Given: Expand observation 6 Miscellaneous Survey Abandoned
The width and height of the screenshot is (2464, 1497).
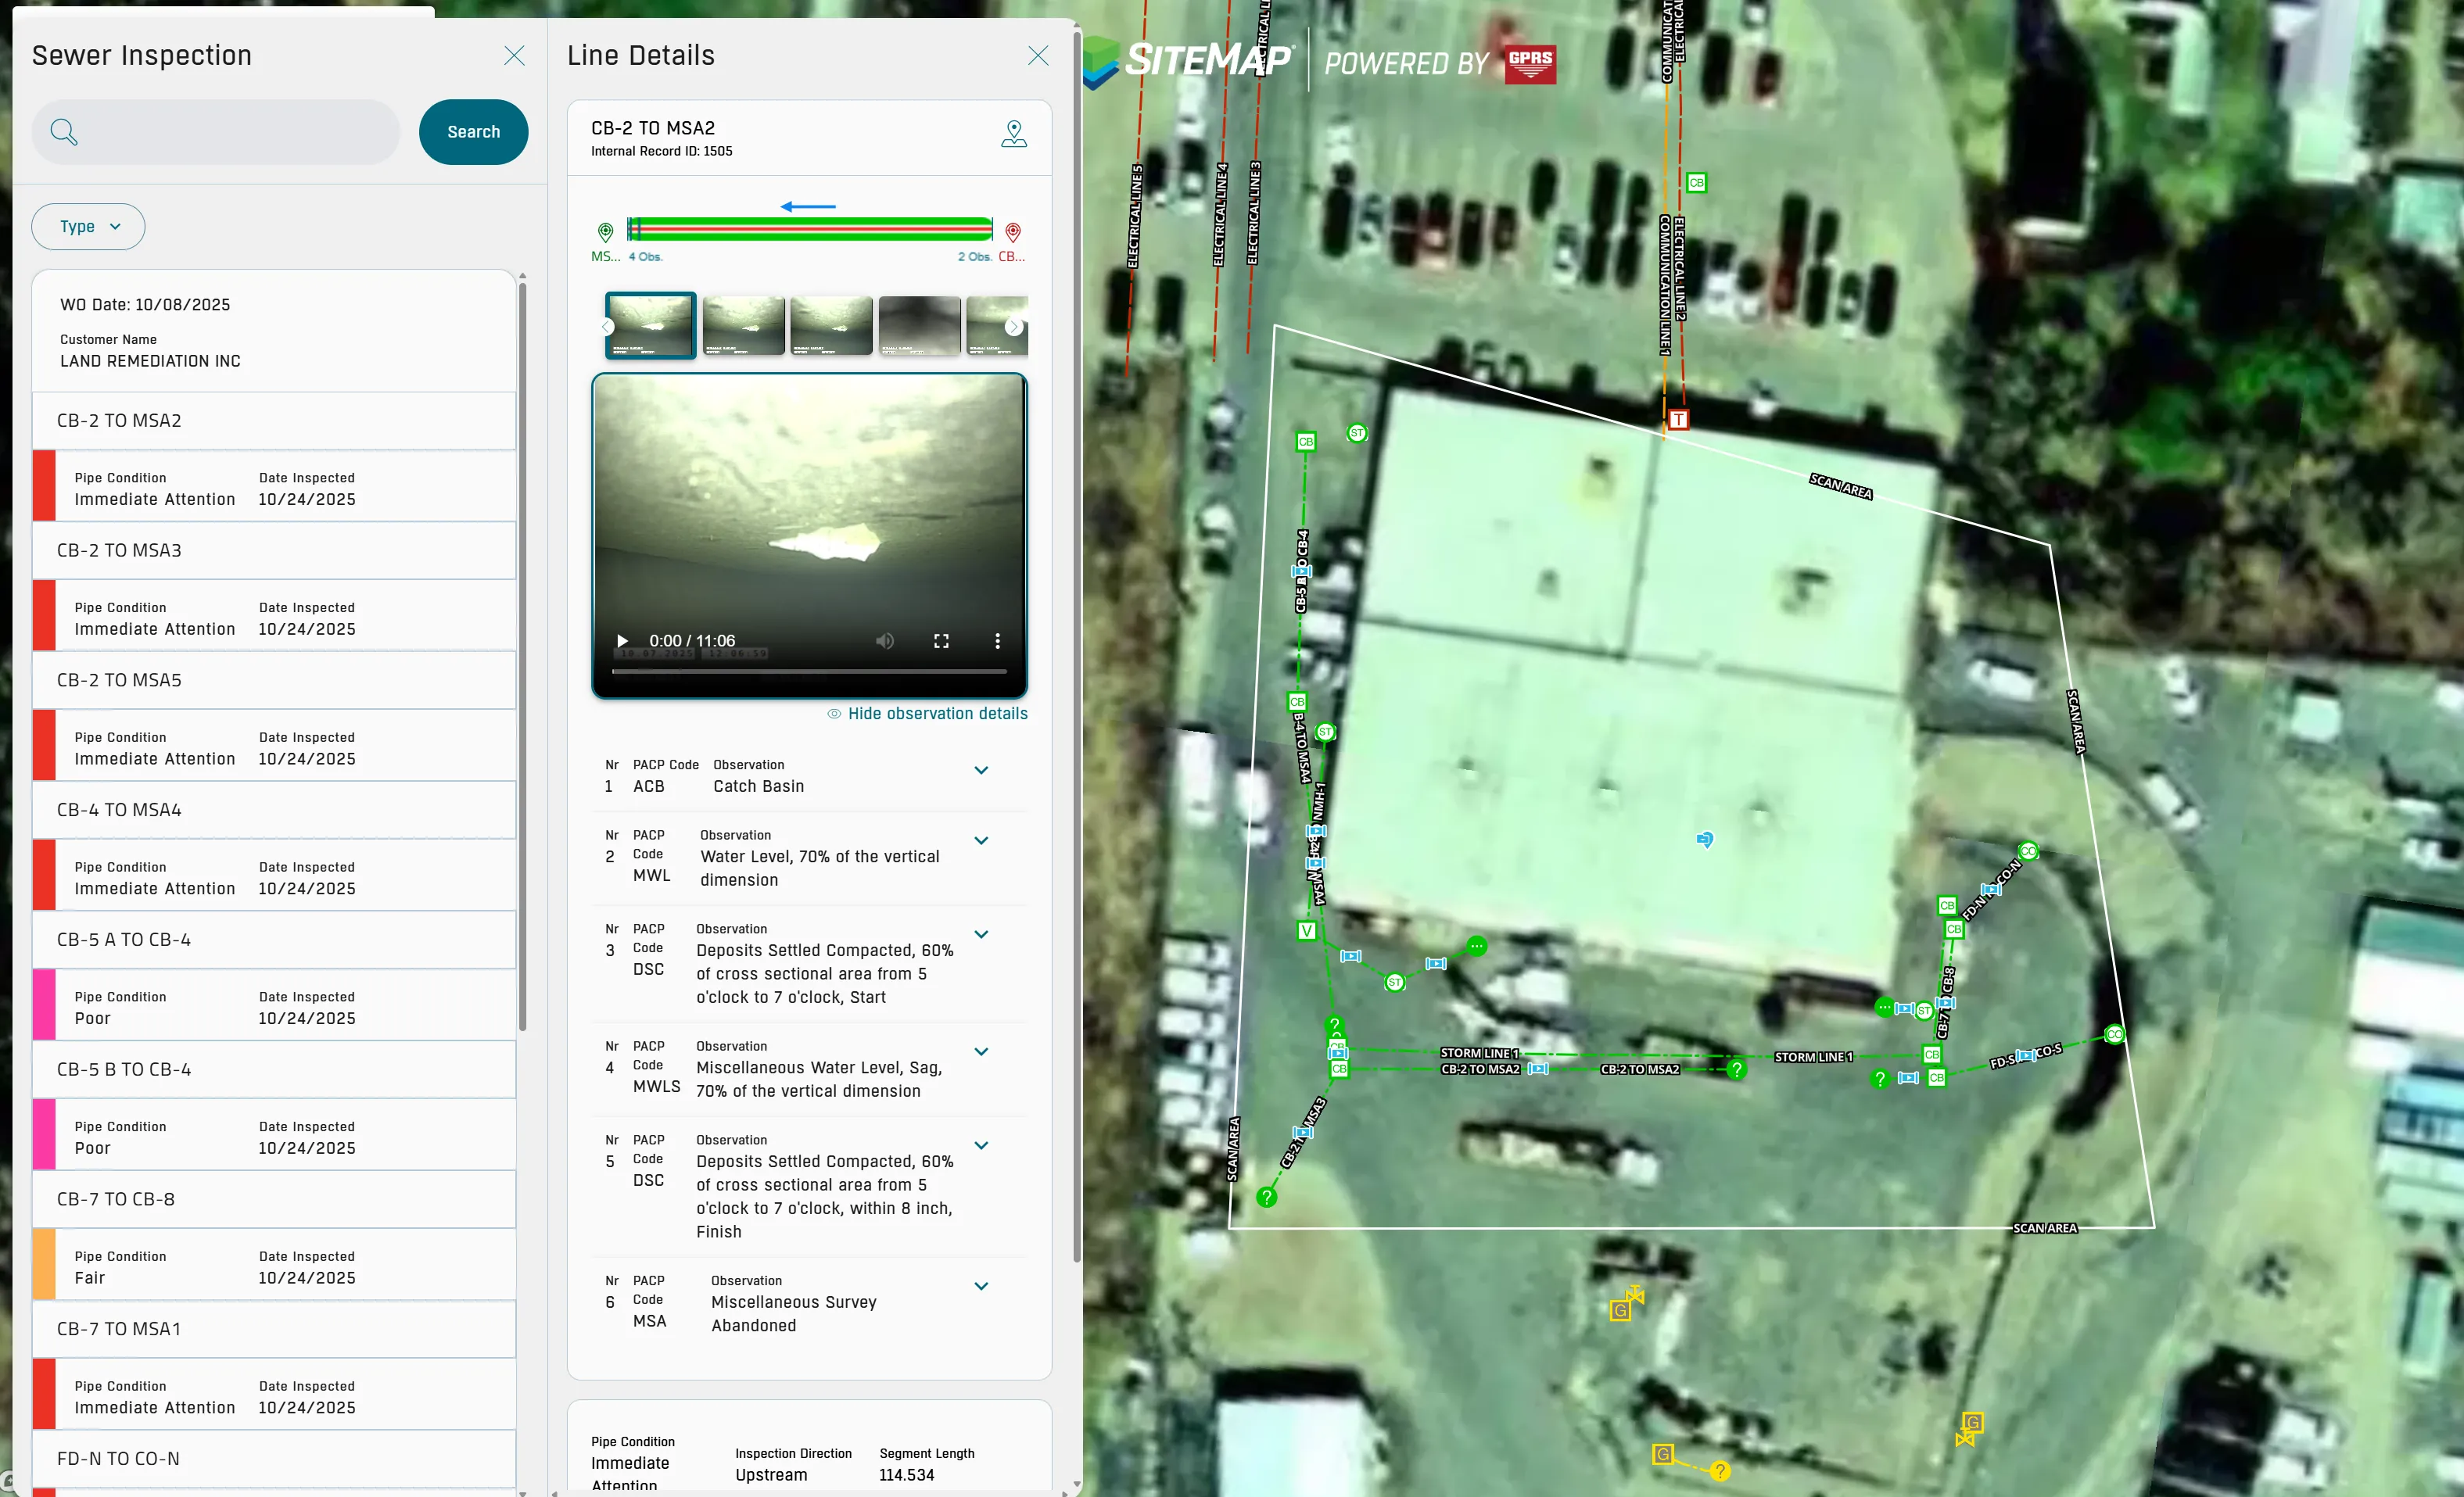Looking at the screenshot, I should click(981, 1286).
